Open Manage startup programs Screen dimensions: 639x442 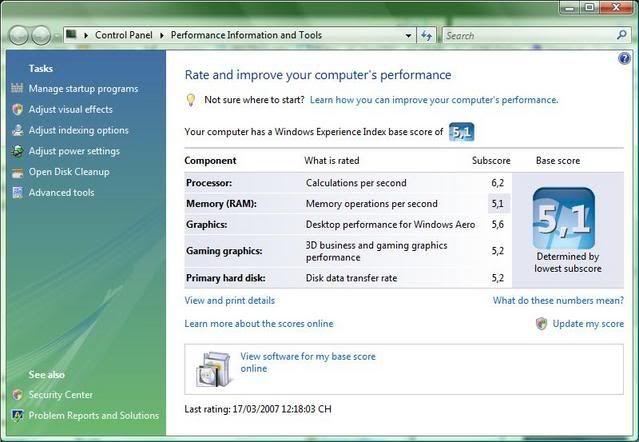83,88
